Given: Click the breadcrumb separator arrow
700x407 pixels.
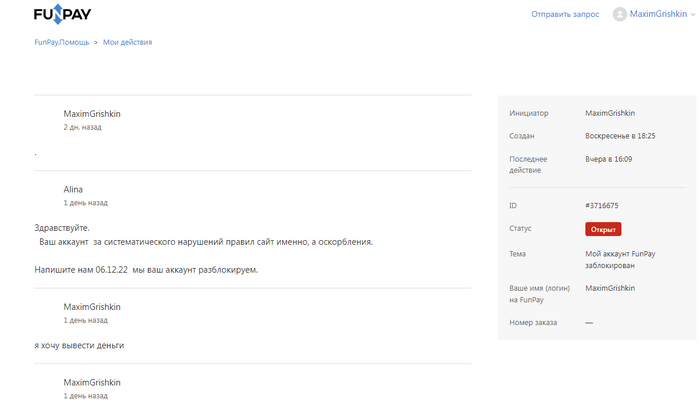Looking at the screenshot, I should click(96, 42).
